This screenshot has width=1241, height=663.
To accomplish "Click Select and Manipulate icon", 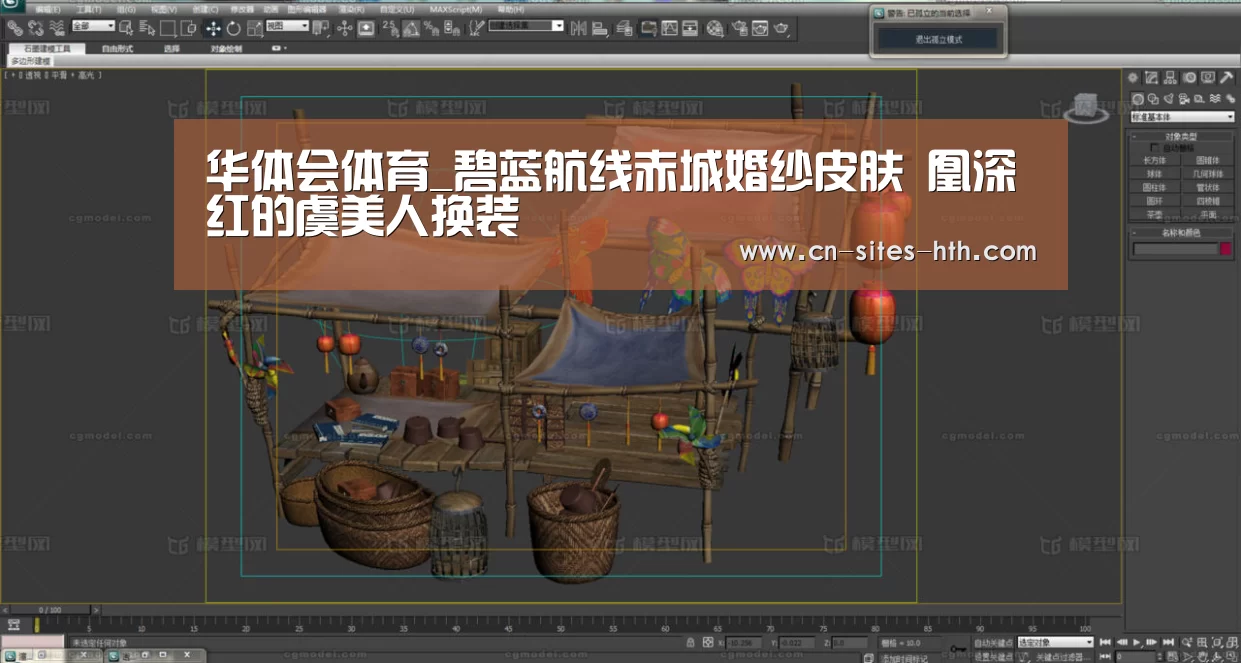I will 345,28.
